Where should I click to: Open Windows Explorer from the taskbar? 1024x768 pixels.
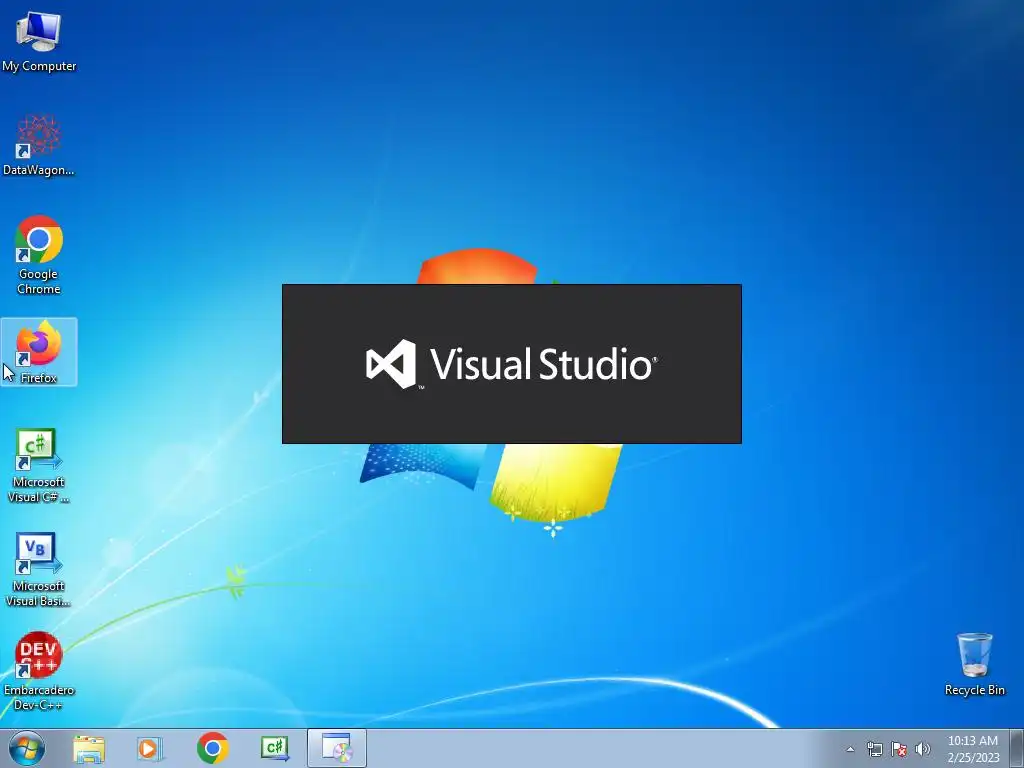coord(89,748)
